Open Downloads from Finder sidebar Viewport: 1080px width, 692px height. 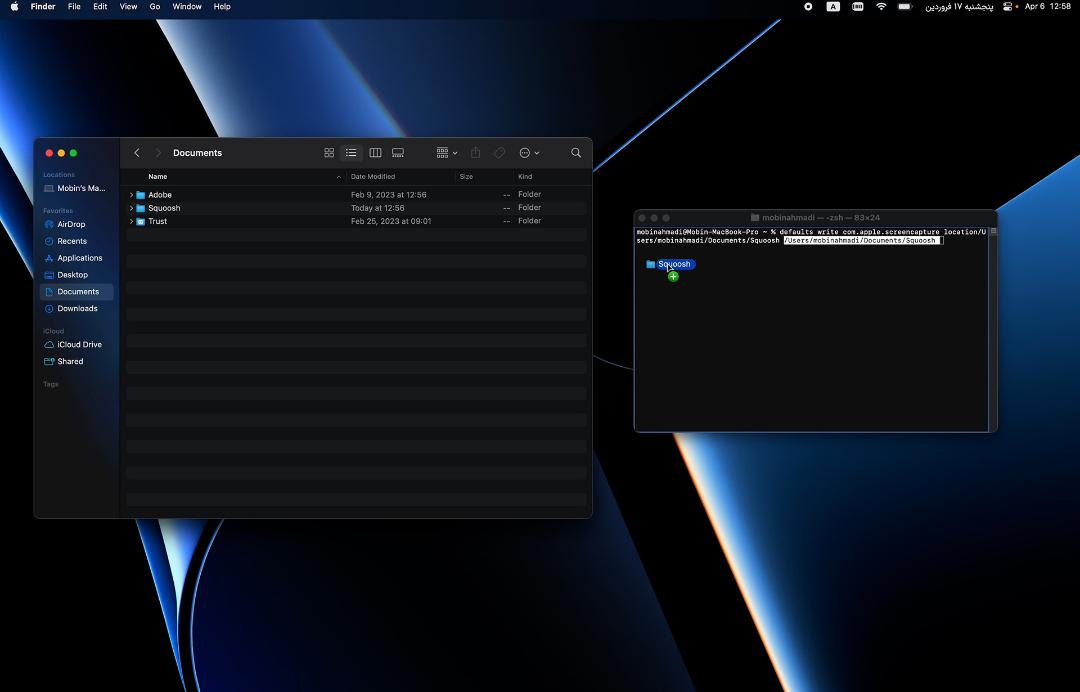point(75,308)
